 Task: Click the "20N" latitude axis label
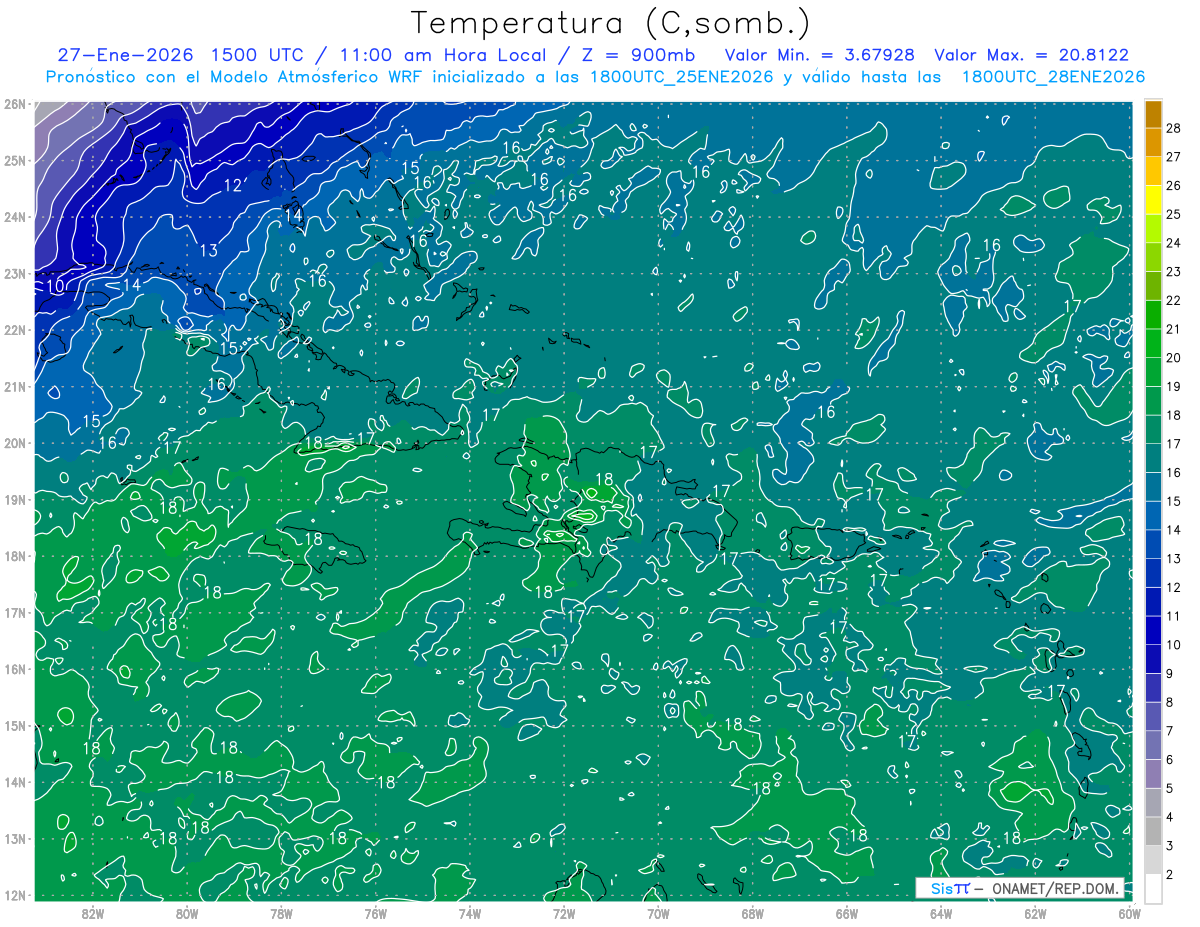[14, 442]
